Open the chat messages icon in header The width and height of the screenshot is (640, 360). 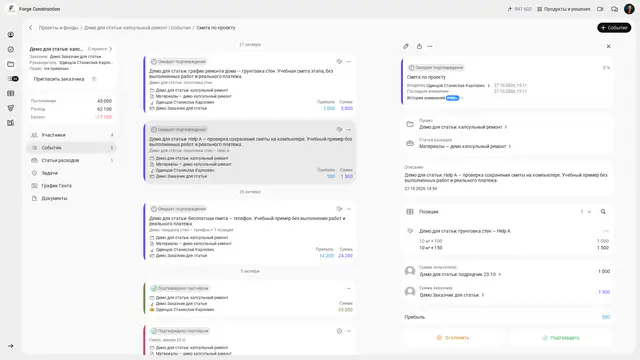(x=614, y=9)
